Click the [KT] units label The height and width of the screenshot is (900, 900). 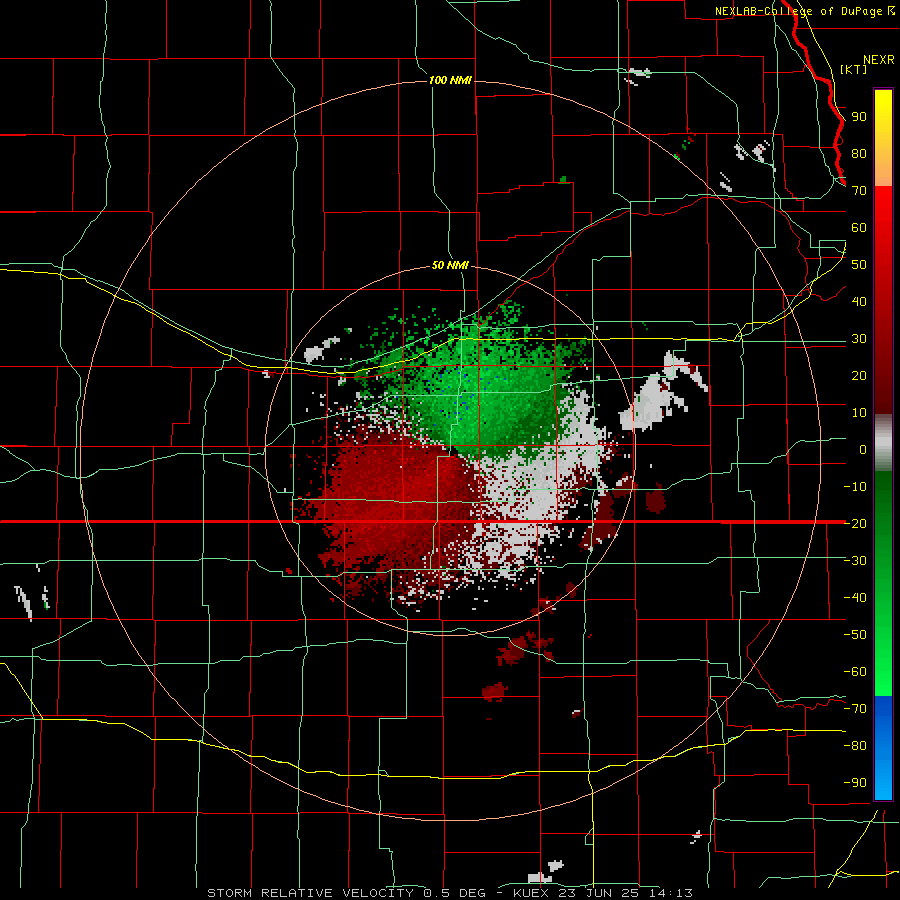click(853, 69)
